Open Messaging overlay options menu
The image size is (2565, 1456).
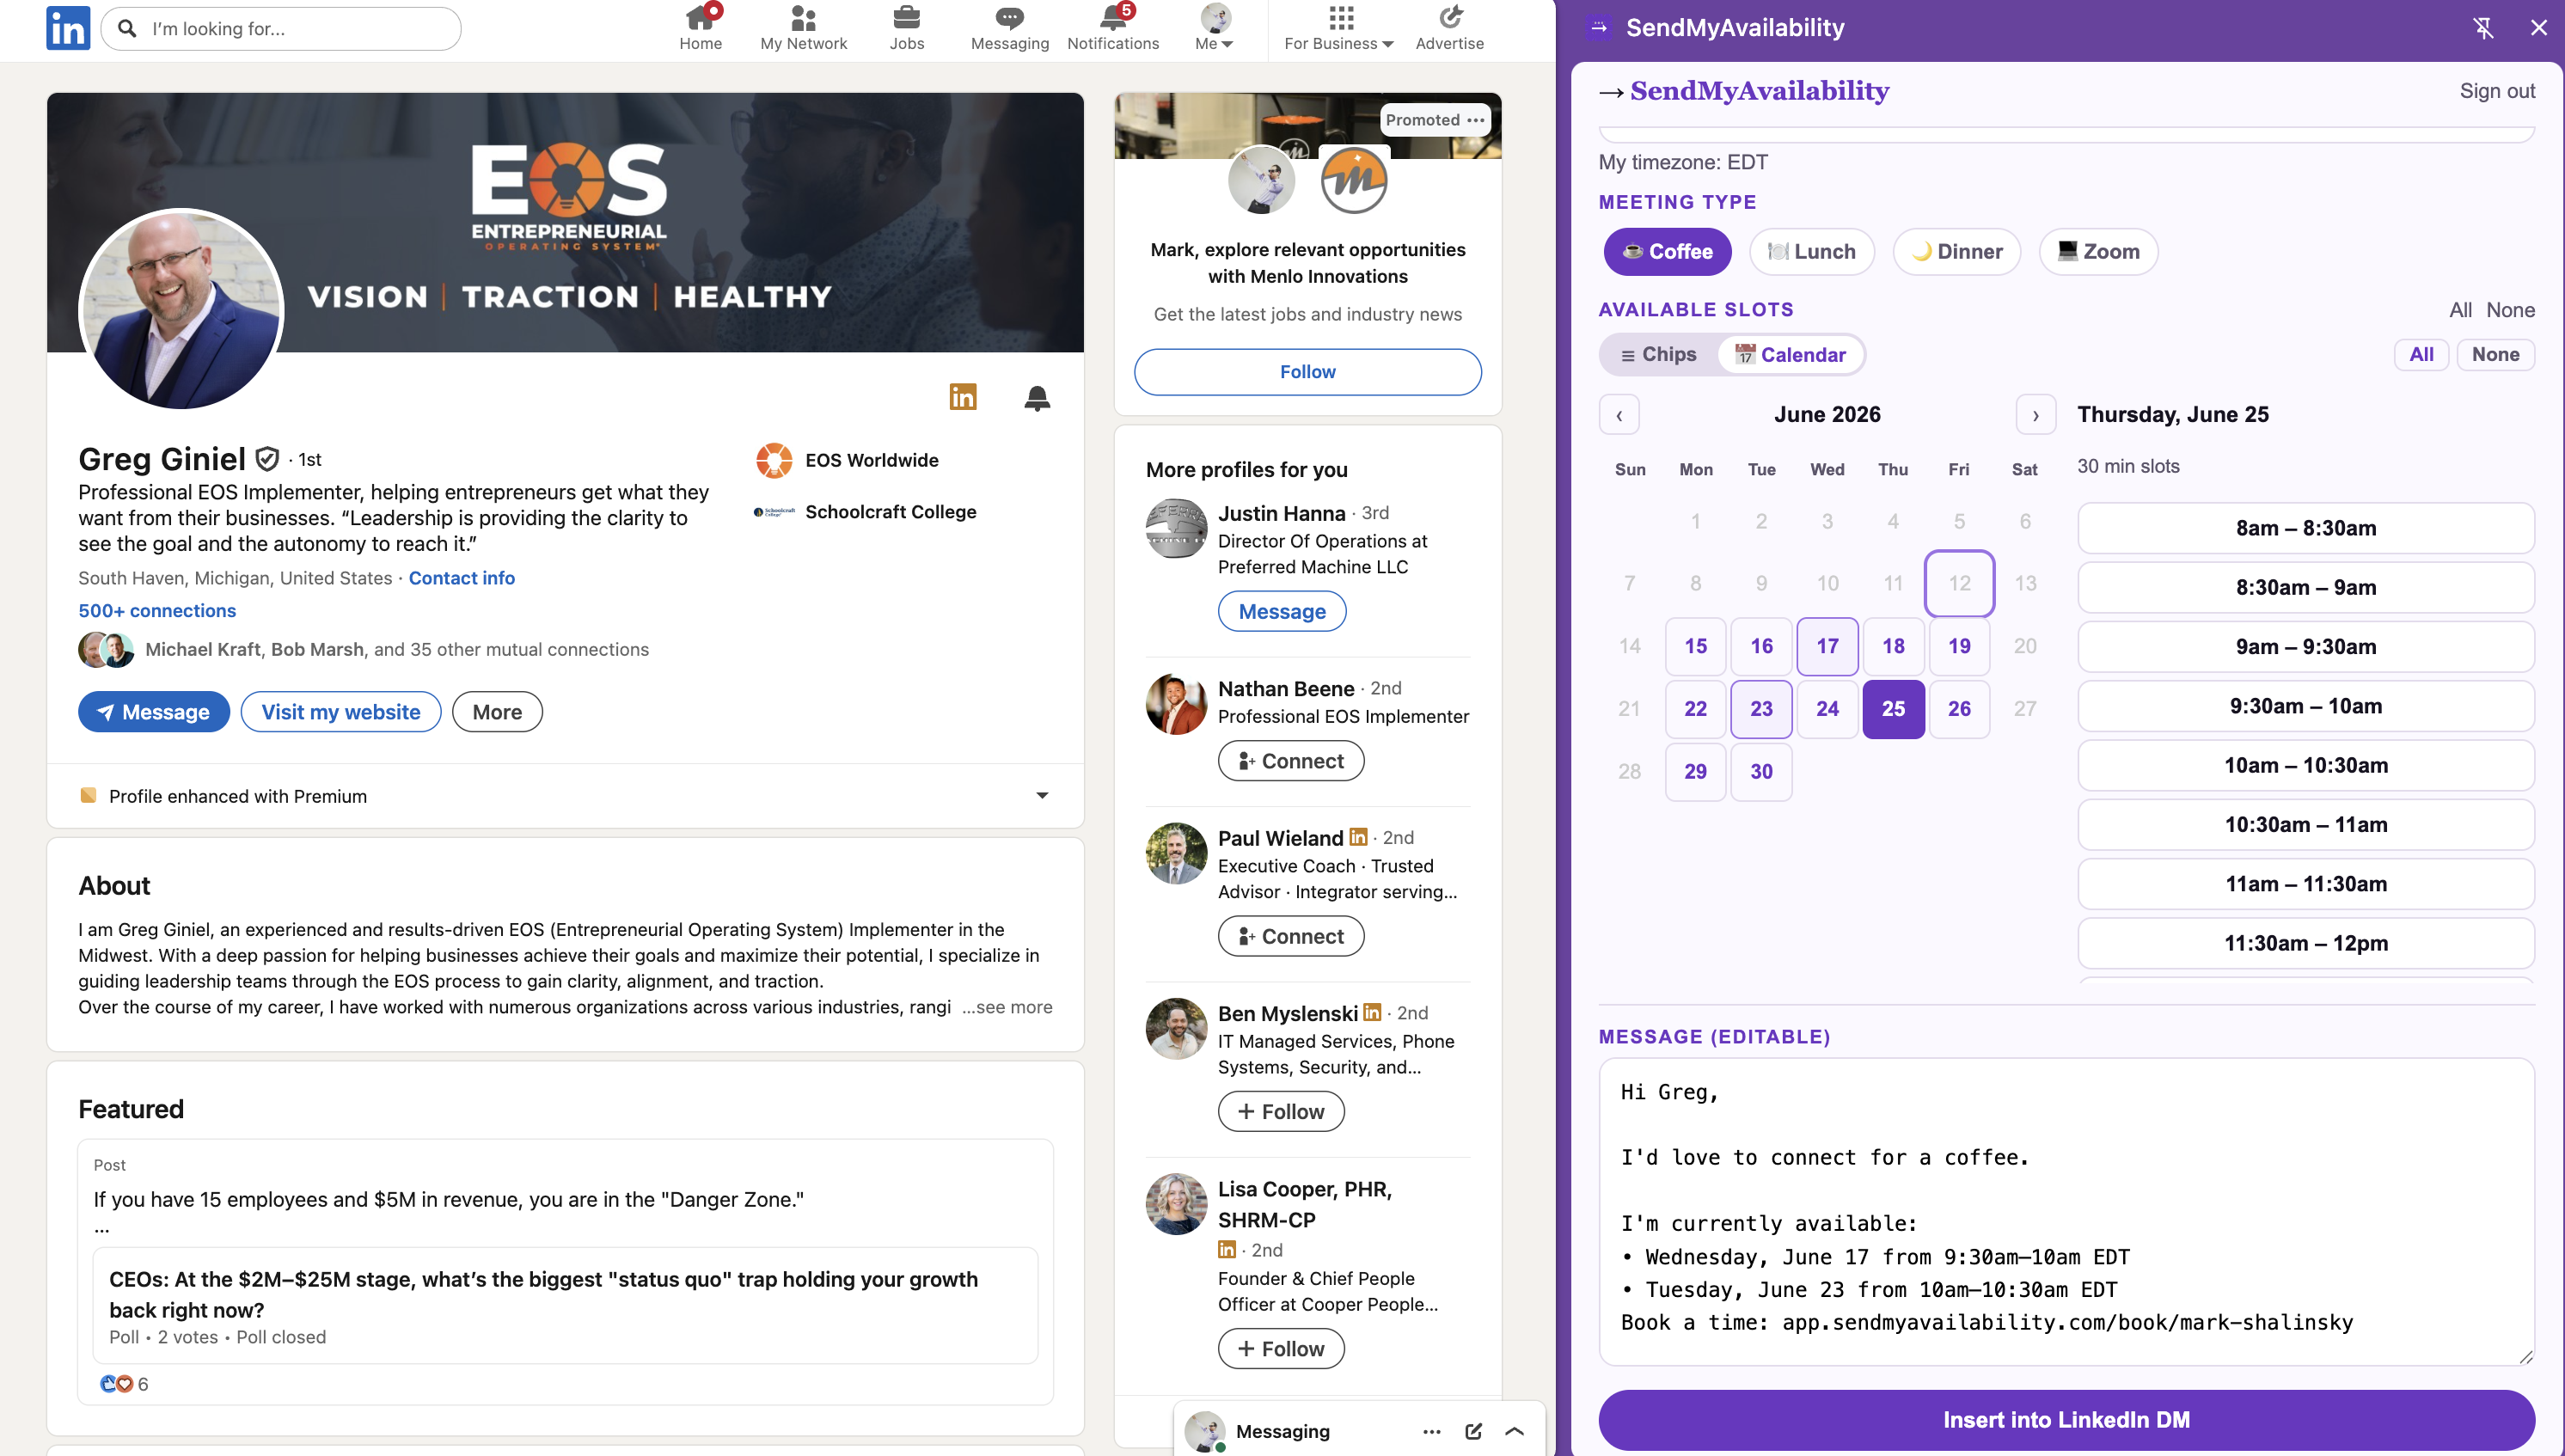[x=1431, y=1431]
